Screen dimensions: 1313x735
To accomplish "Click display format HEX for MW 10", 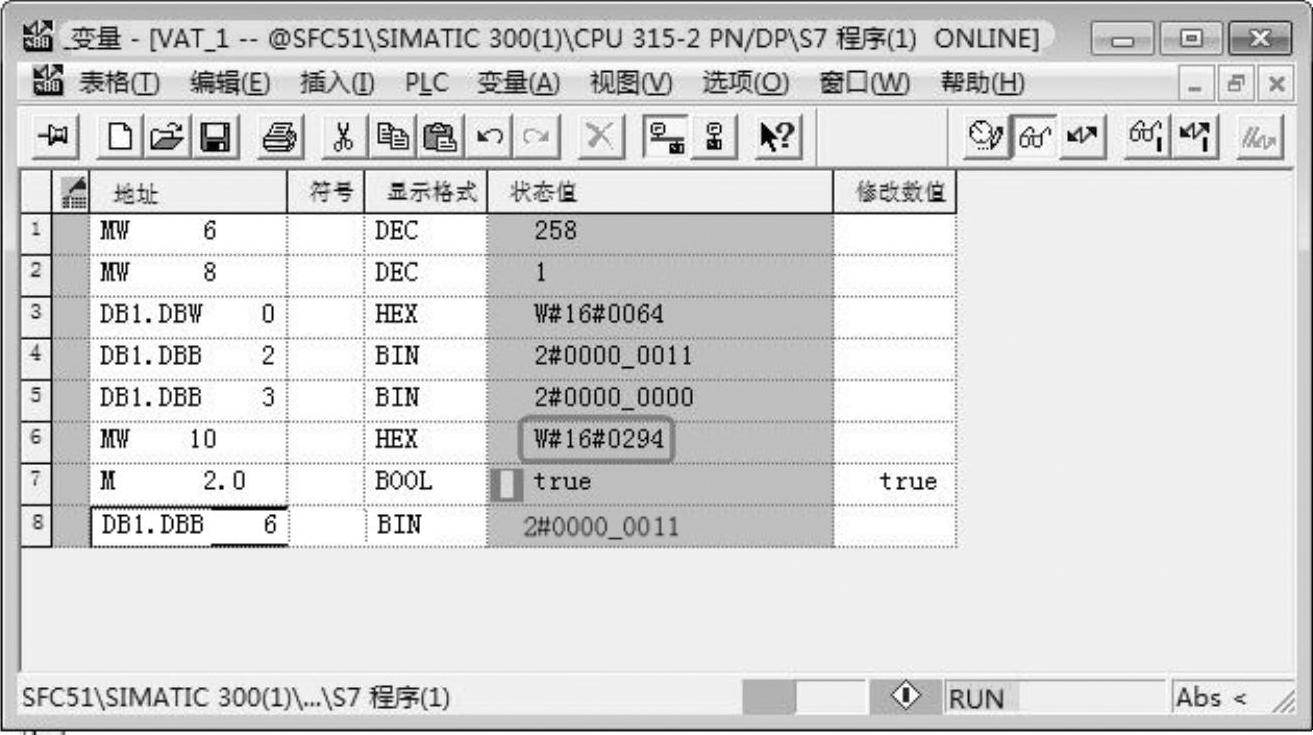I will (425, 440).
